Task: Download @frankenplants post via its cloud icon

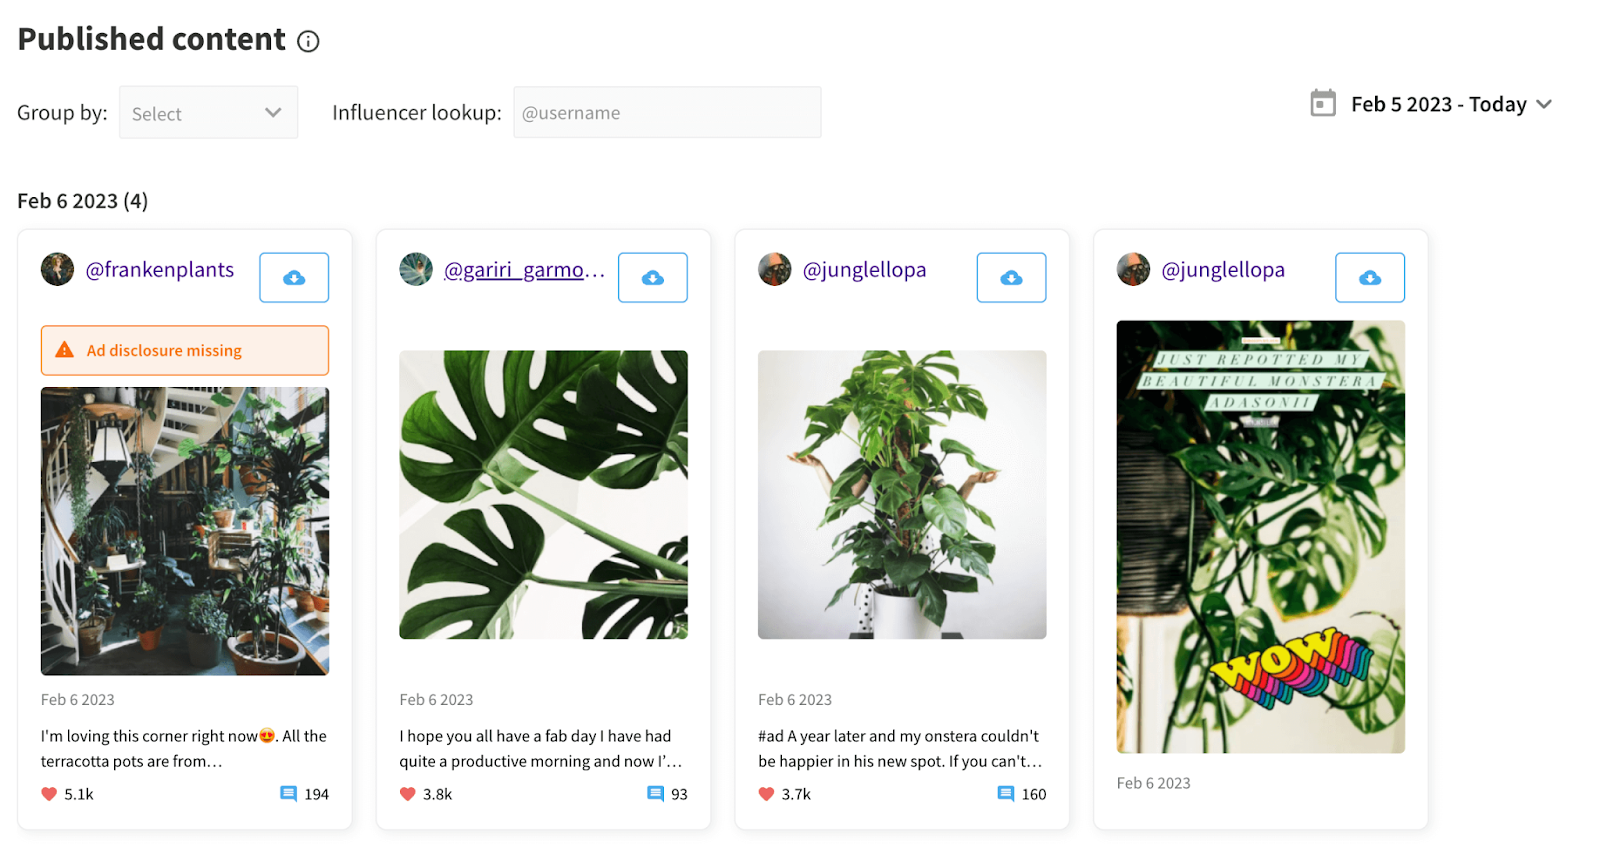Action: [x=293, y=277]
